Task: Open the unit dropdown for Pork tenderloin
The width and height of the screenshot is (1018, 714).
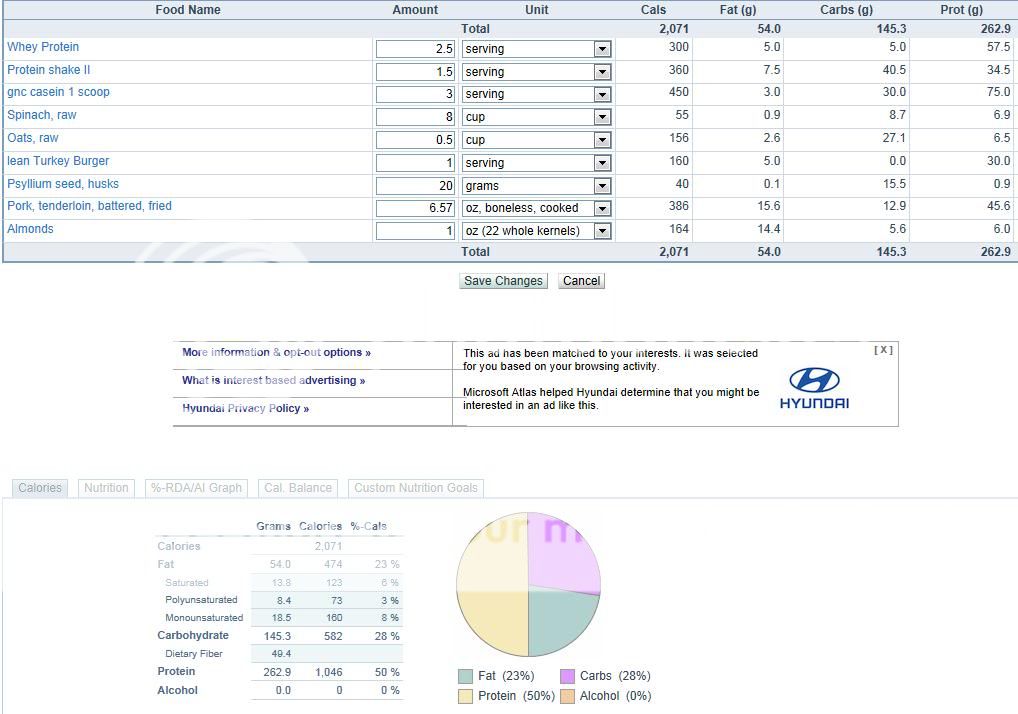Action: coord(602,209)
